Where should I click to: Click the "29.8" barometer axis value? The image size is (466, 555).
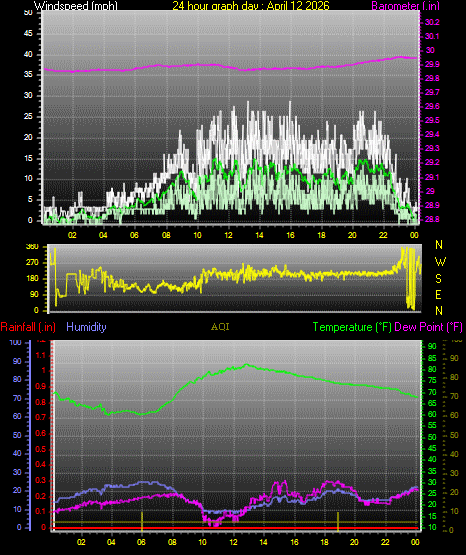(432, 79)
